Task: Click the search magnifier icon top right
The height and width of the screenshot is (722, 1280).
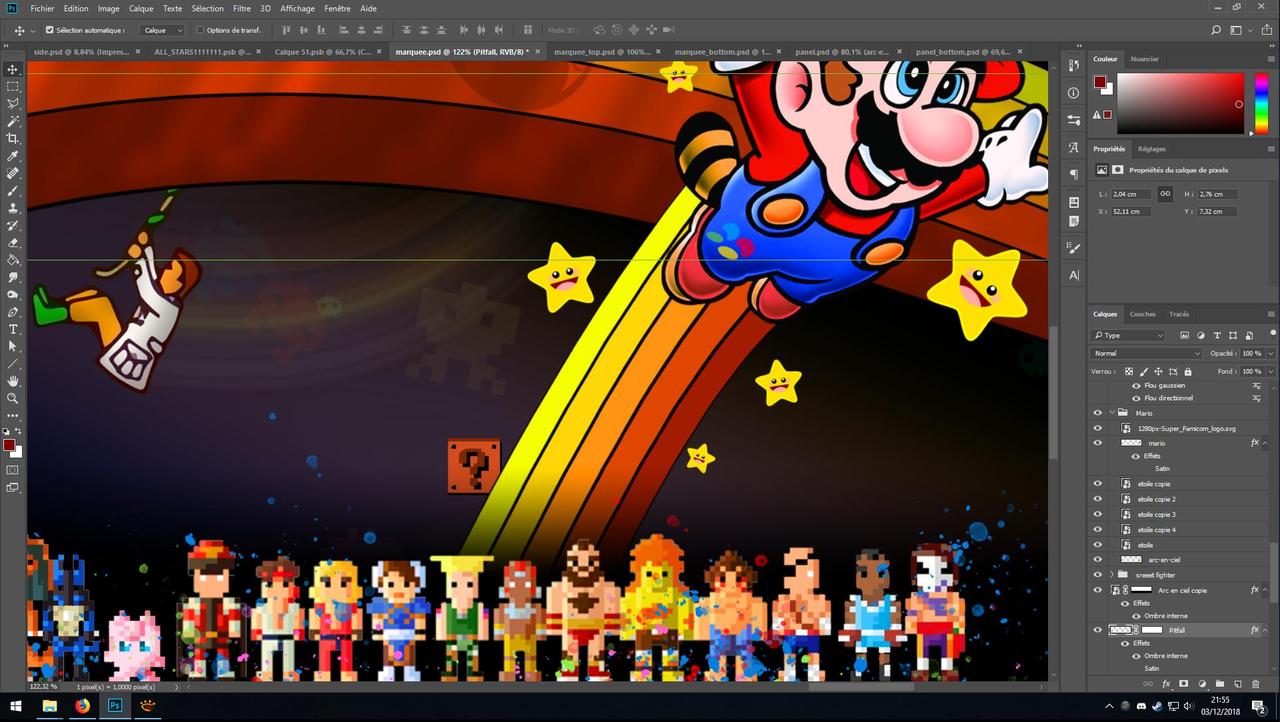Action: coord(1216,31)
